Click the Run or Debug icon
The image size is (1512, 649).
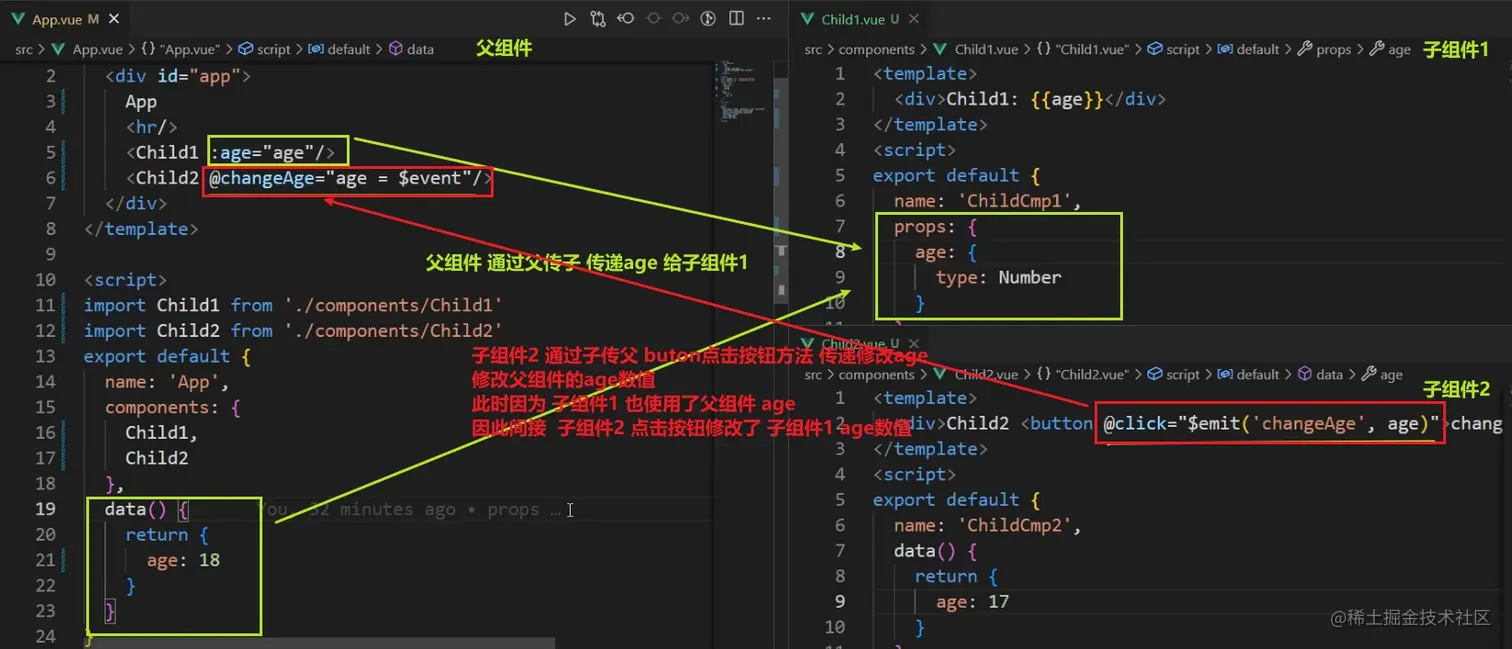(x=706, y=19)
